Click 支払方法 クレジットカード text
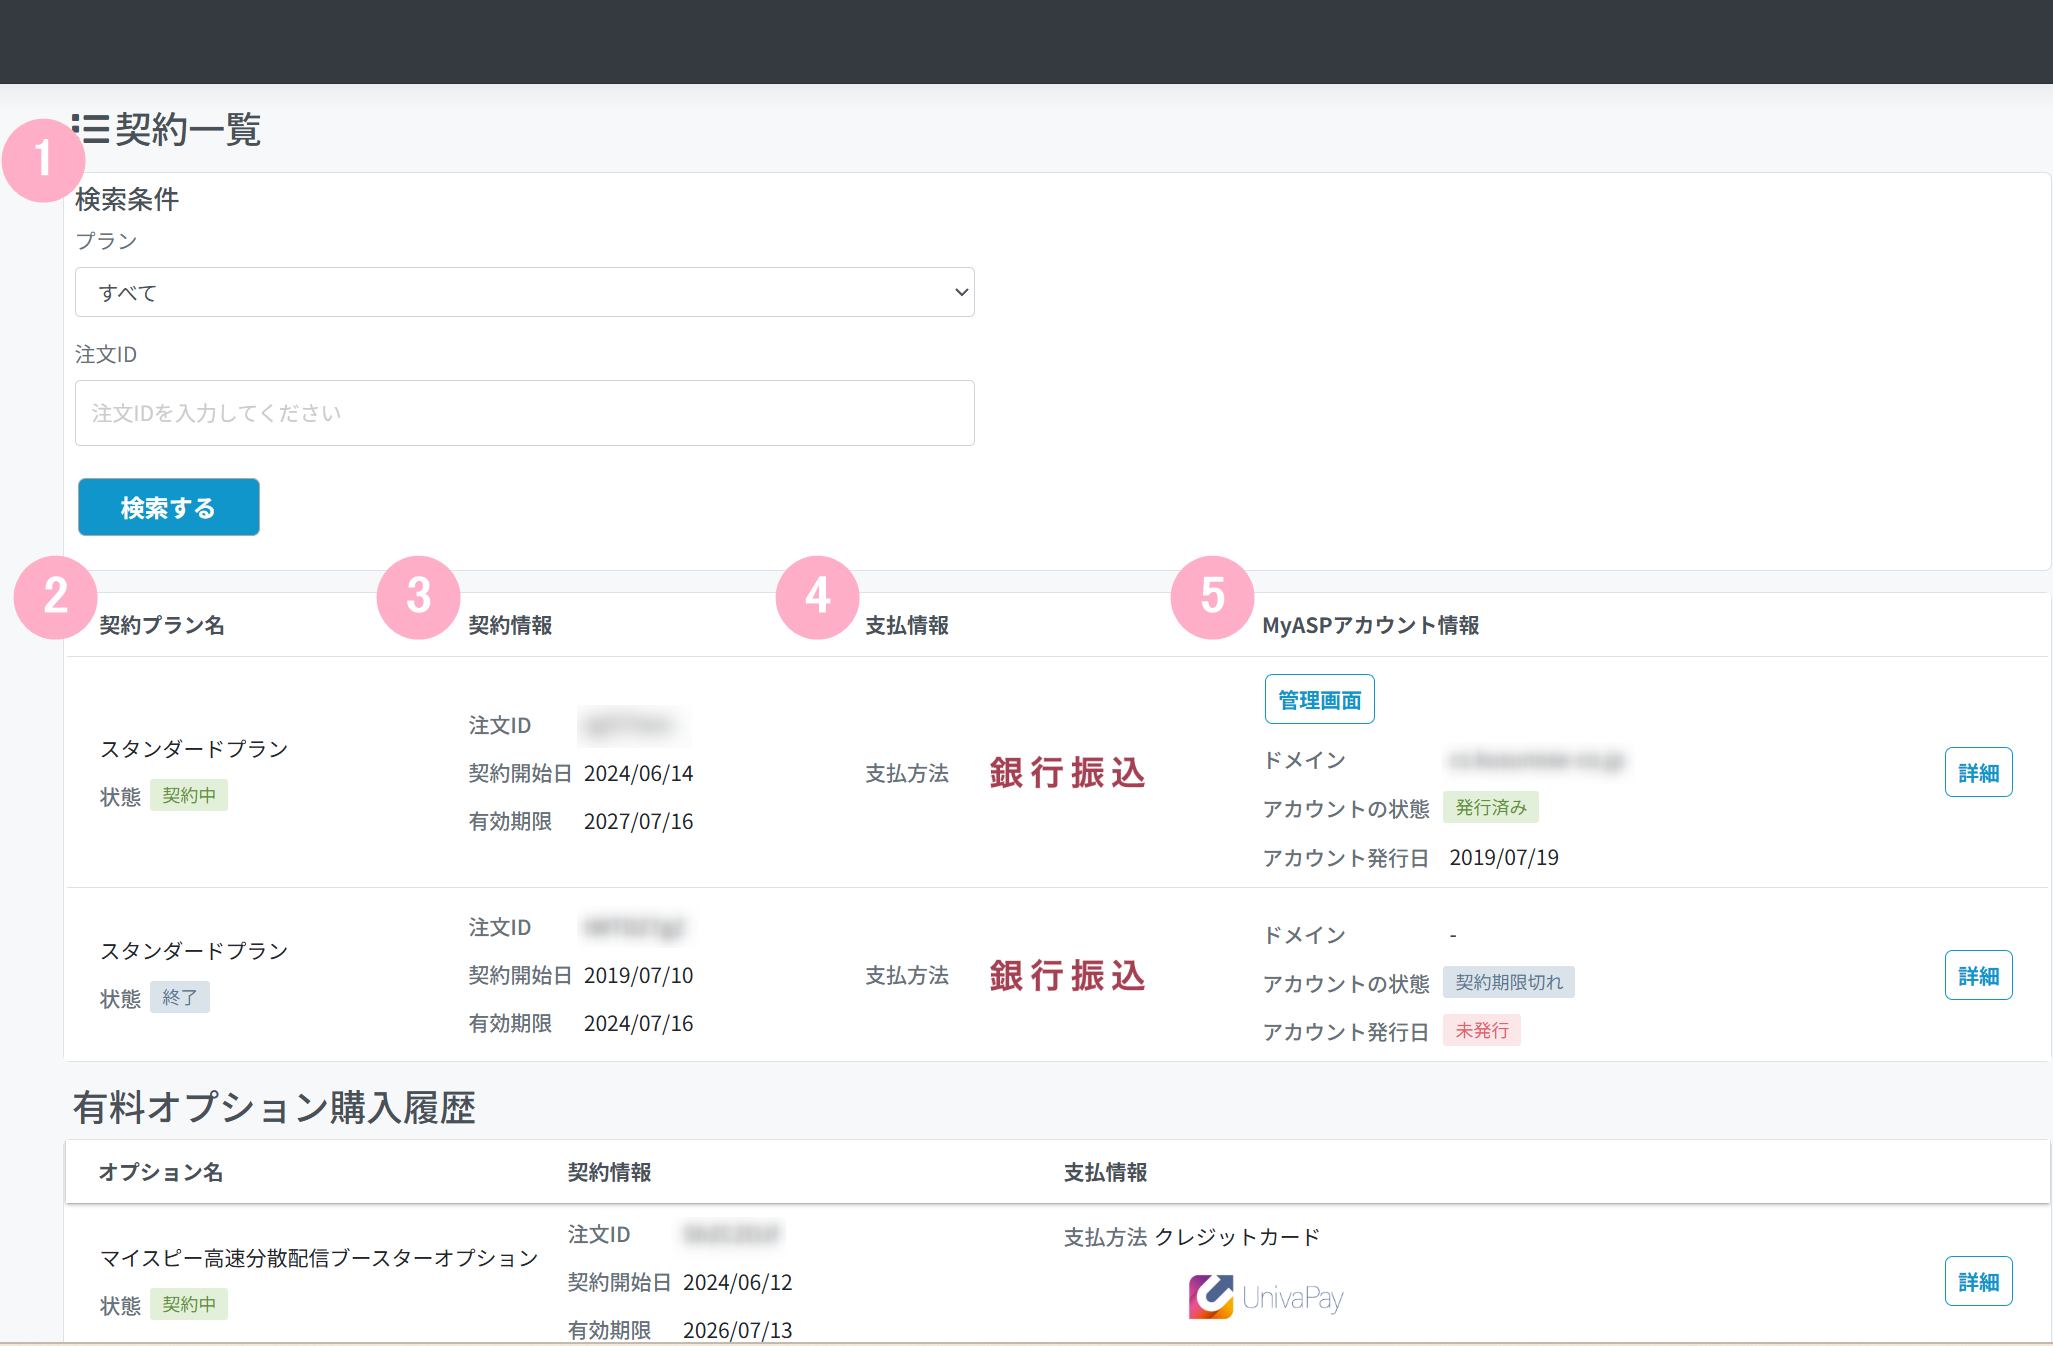 [x=1192, y=1237]
